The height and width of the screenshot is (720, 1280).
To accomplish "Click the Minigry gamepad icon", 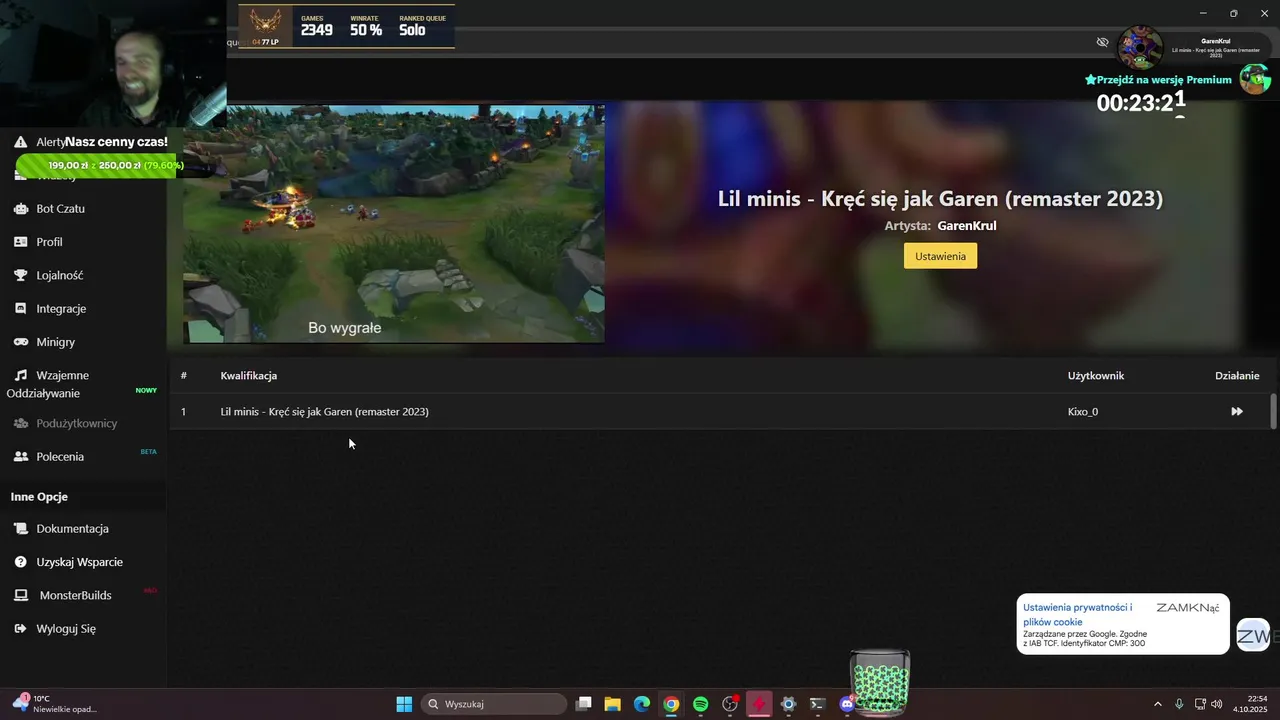I will point(20,342).
